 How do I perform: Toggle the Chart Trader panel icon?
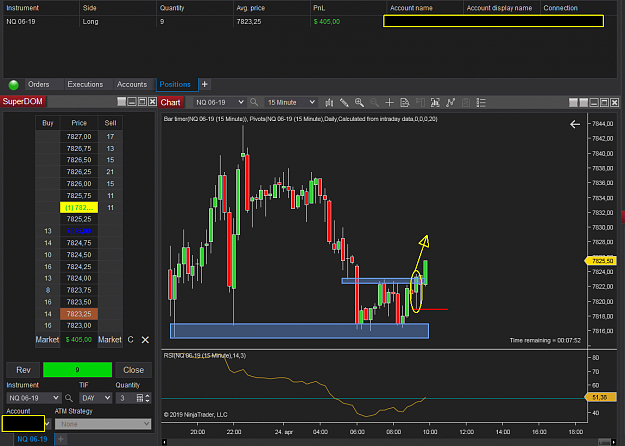pos(420,102)
